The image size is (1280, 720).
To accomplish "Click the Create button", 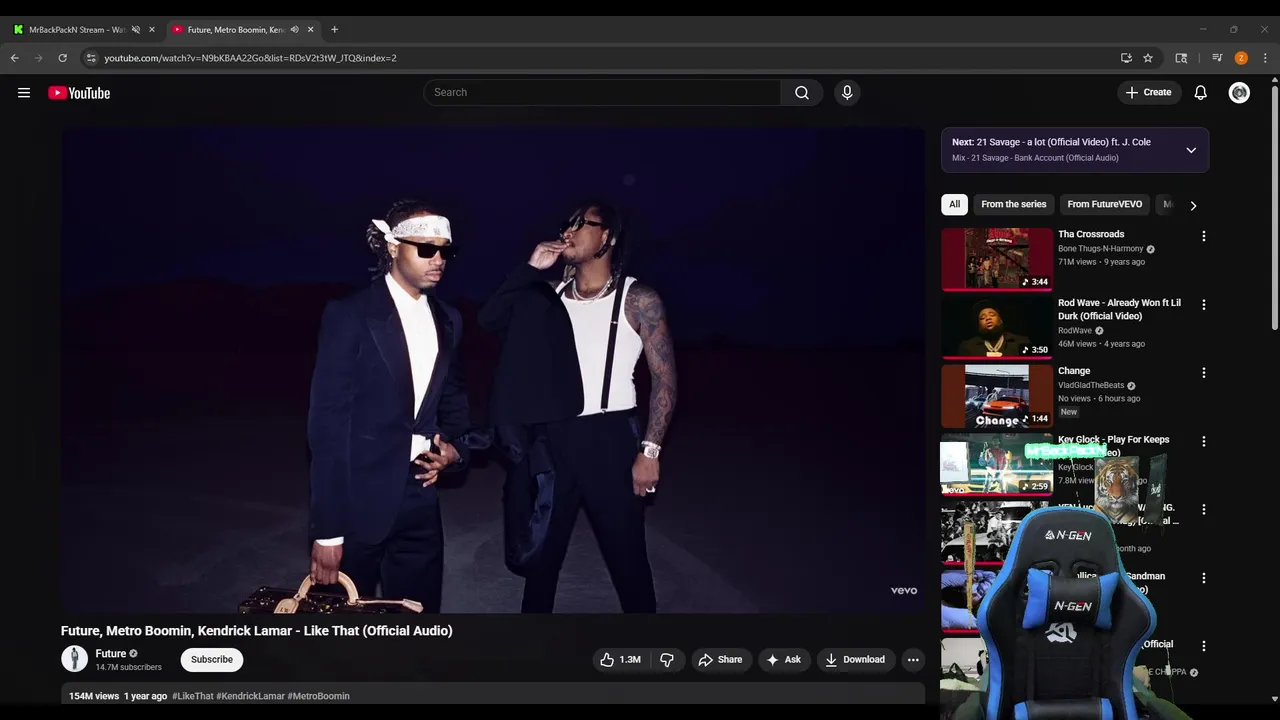I will tap(1148, 92).
